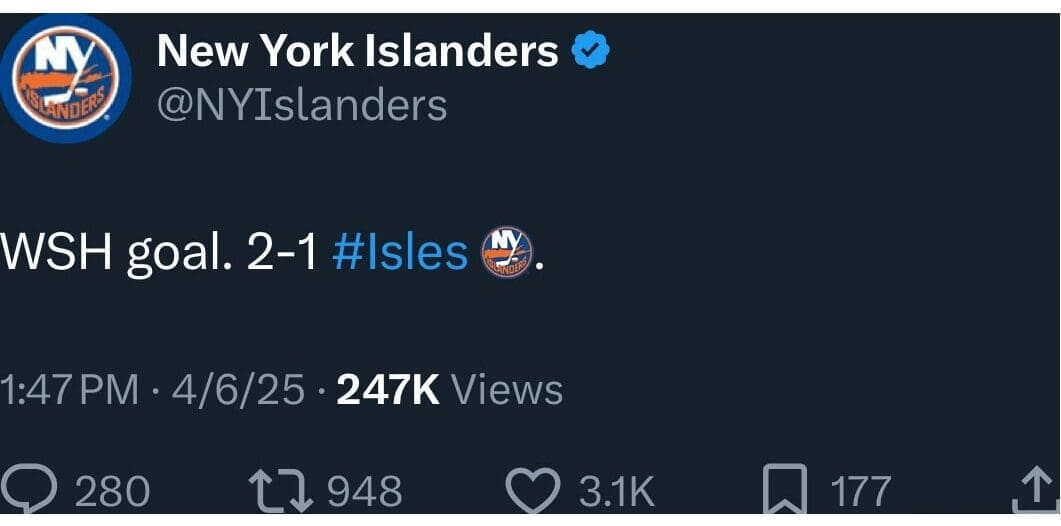Click the word Views beside 247K
1061x526 pixels.
pyautogui.click(x=507, y=390)
